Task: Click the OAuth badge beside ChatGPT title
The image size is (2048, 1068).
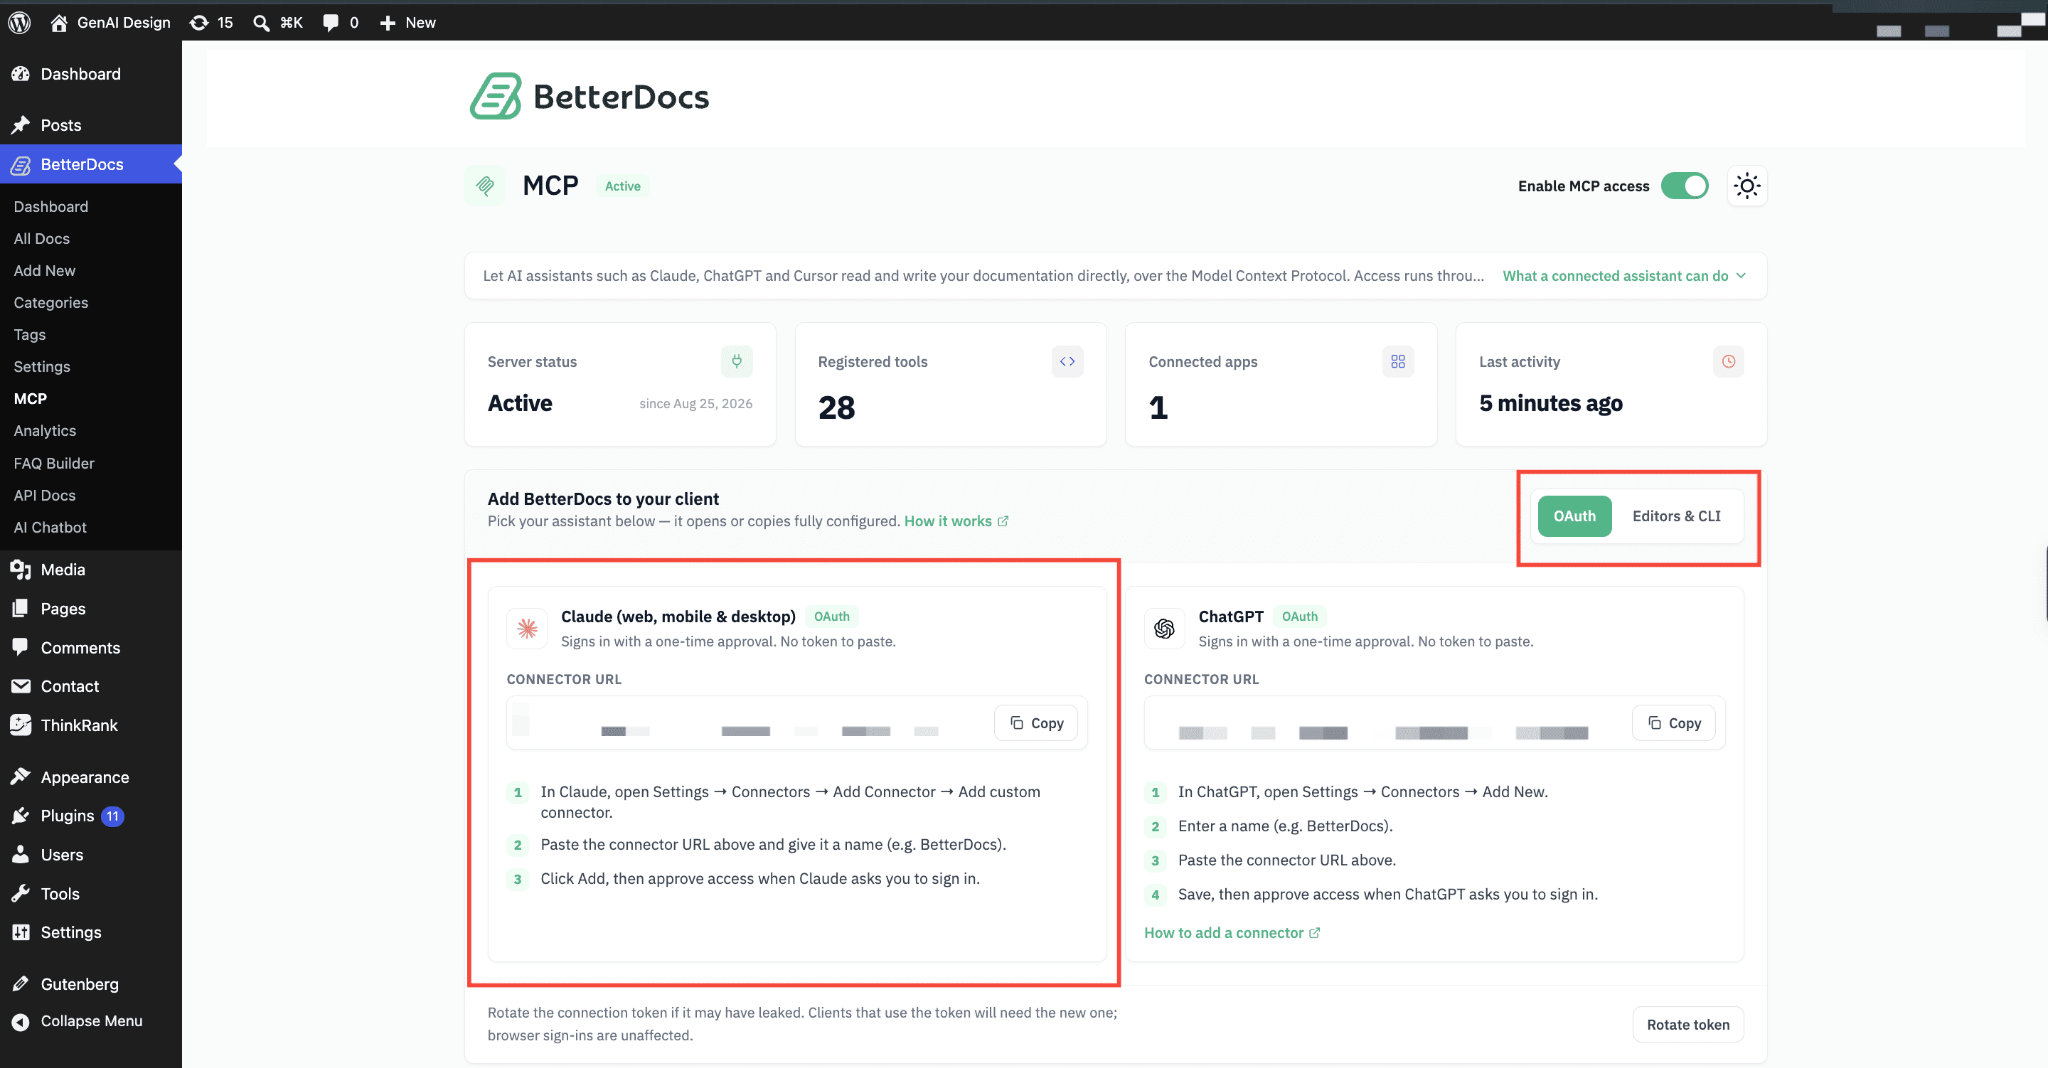Action: click(1300, 617)
